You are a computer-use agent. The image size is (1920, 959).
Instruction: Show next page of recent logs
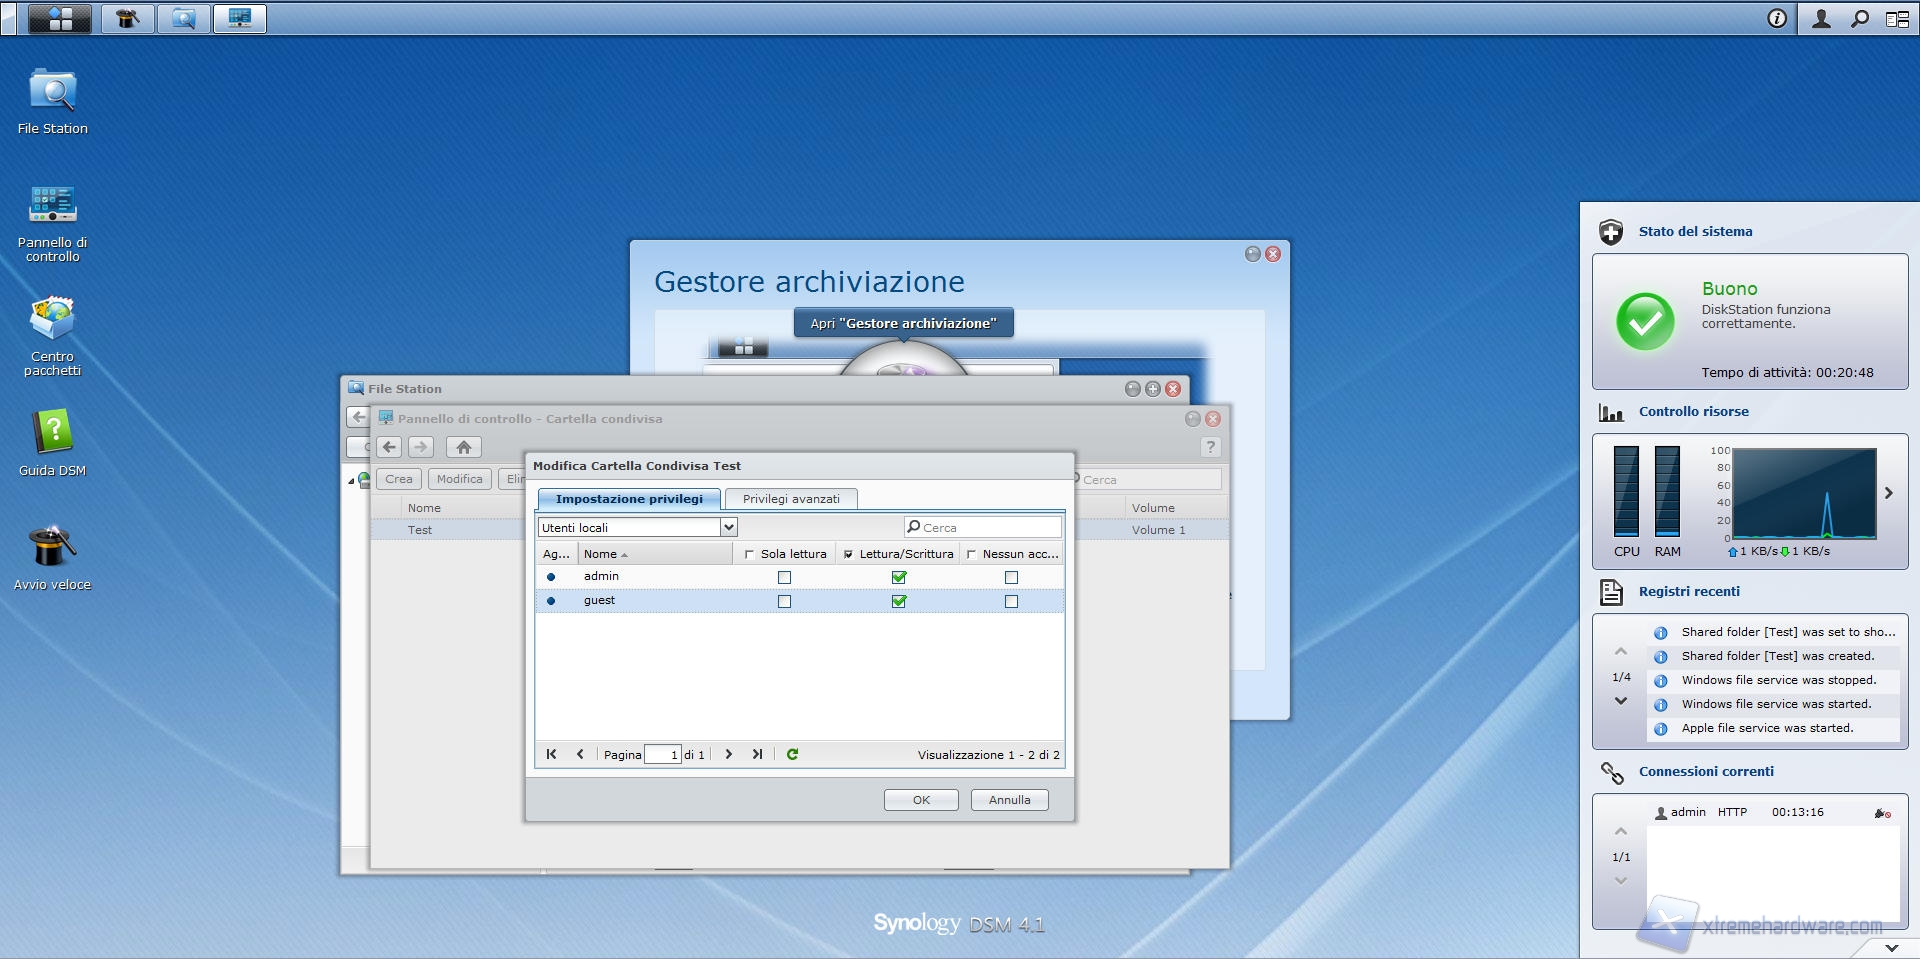pos(1620,701)
